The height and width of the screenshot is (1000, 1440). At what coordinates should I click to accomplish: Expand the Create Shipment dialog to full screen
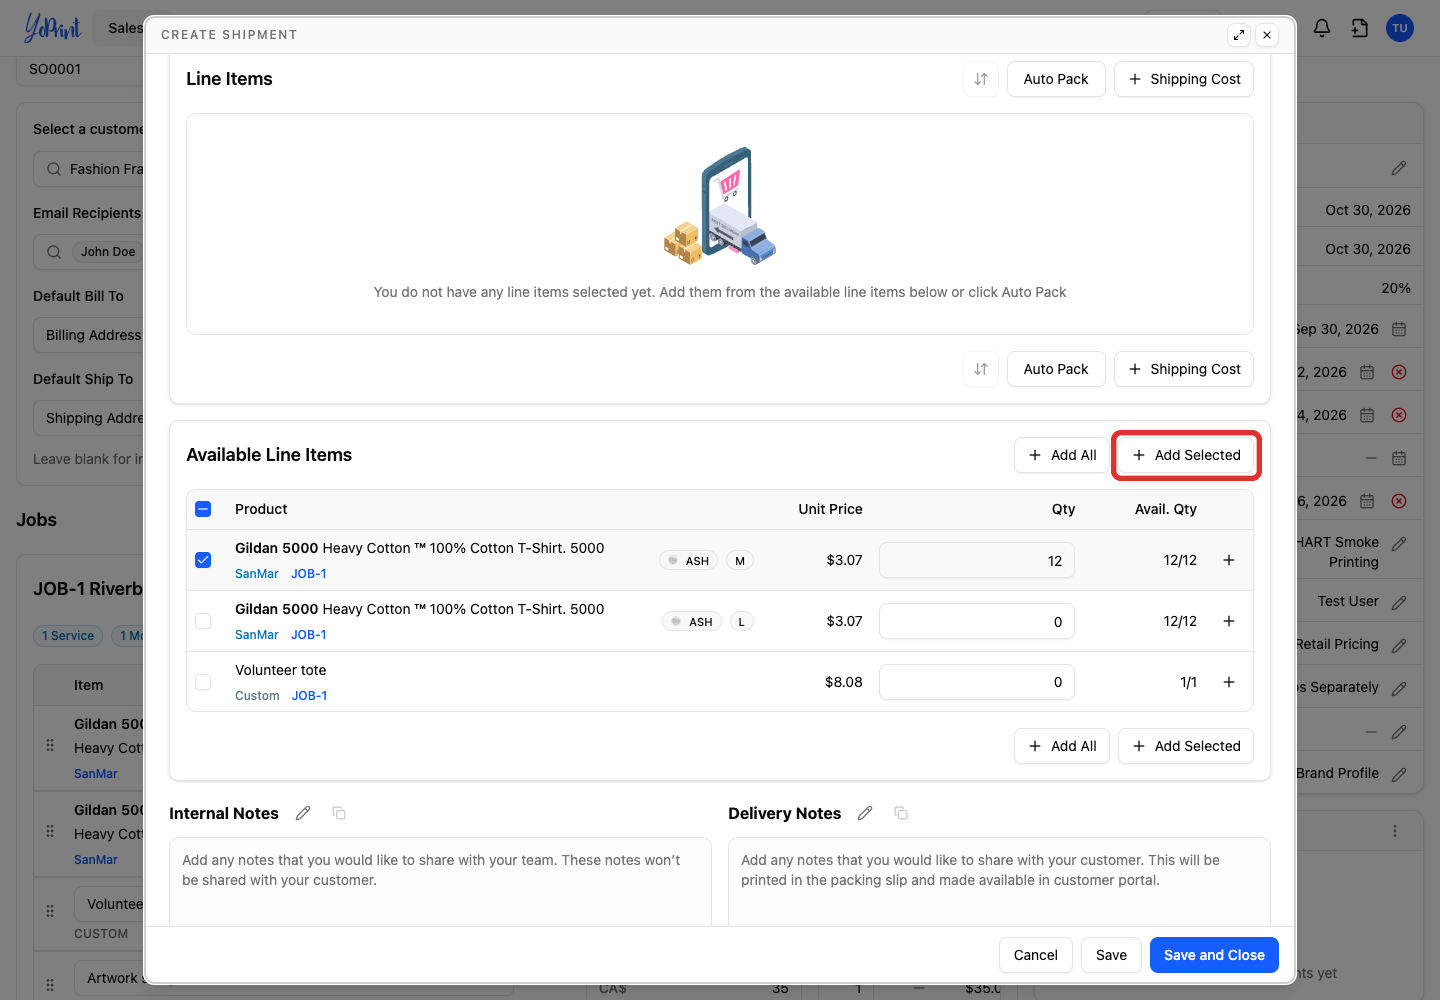click(x=1239, y=35)
